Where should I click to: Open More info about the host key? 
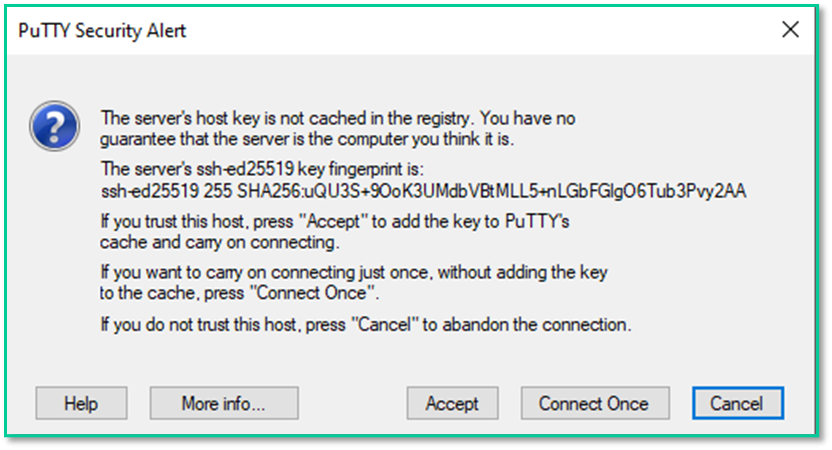pyautogui.click(x=224, y=404)
